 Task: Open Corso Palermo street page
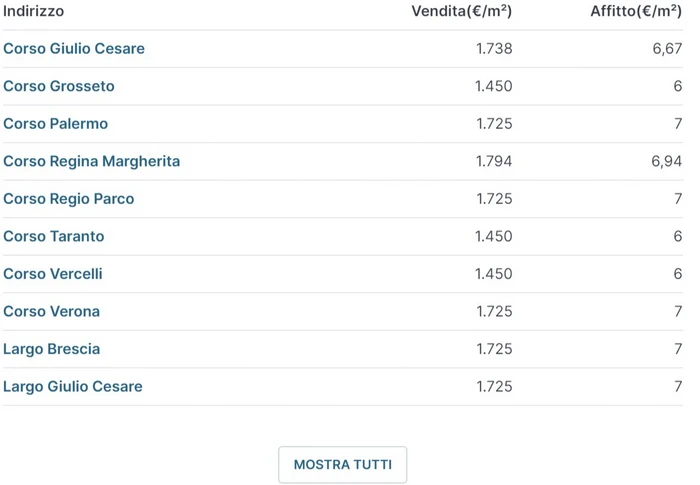coord(56,124)
